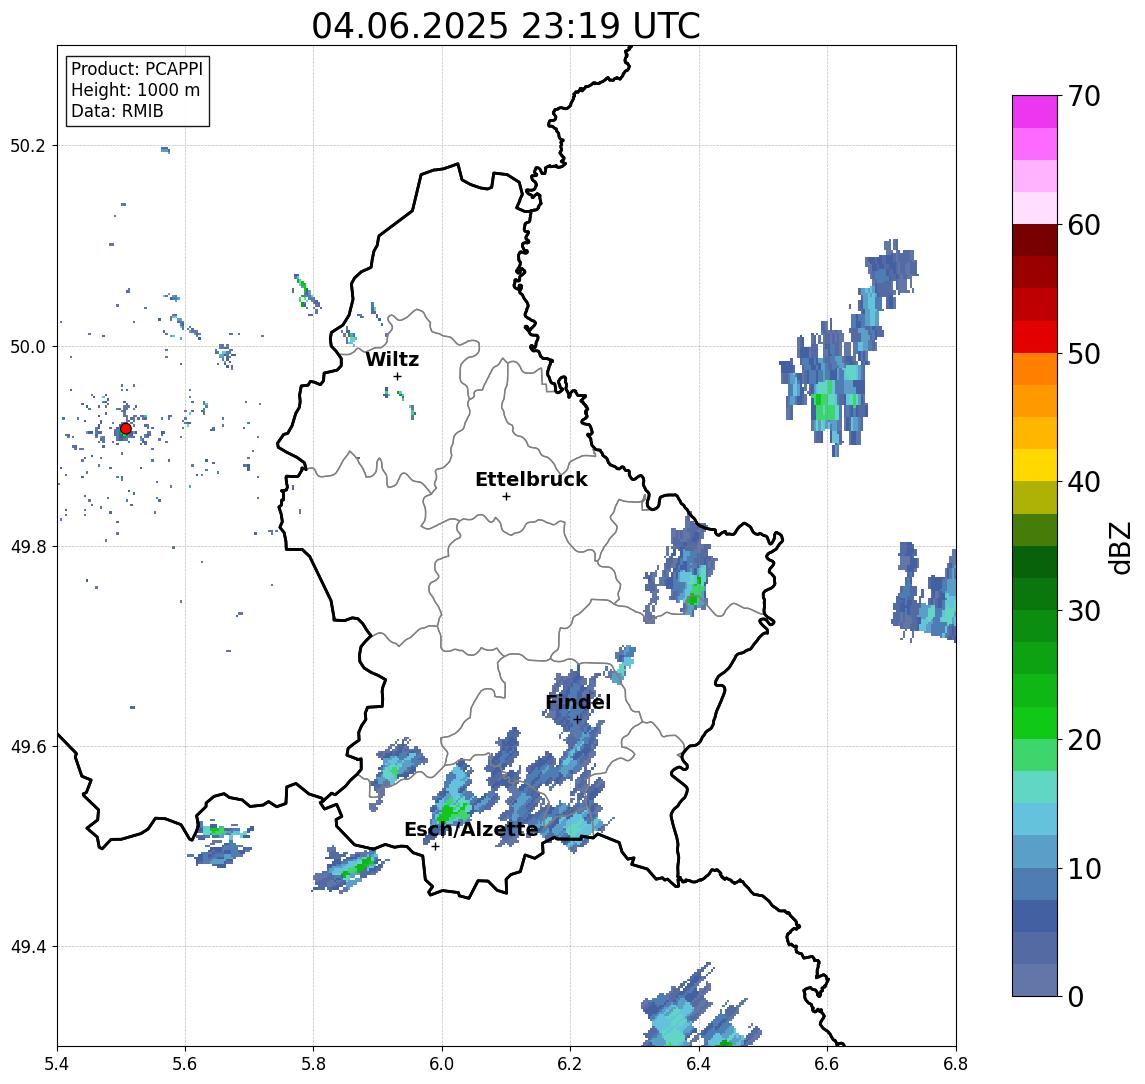
Task: Click the 'Product: PCAPPI' line in the info box
Action: point(137,69)
